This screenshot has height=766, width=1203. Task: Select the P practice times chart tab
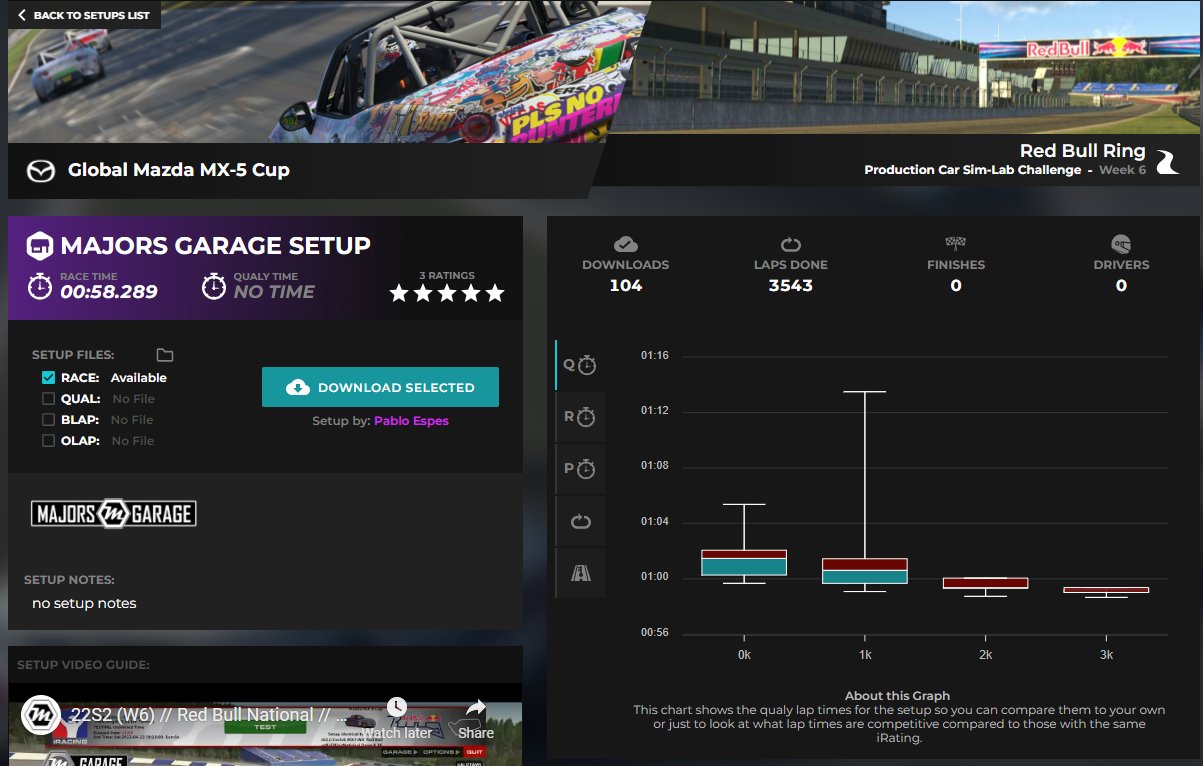pos(580,469)
